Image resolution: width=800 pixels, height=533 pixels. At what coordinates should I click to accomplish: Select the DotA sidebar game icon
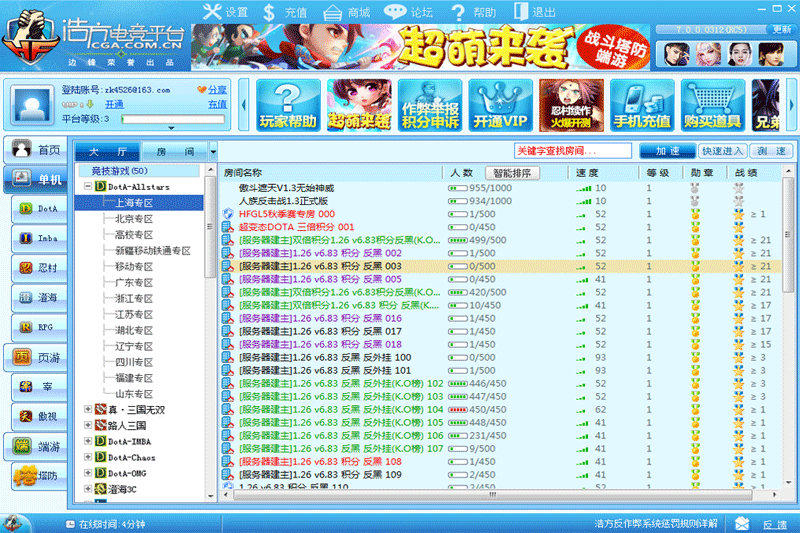tap(38, 209)
